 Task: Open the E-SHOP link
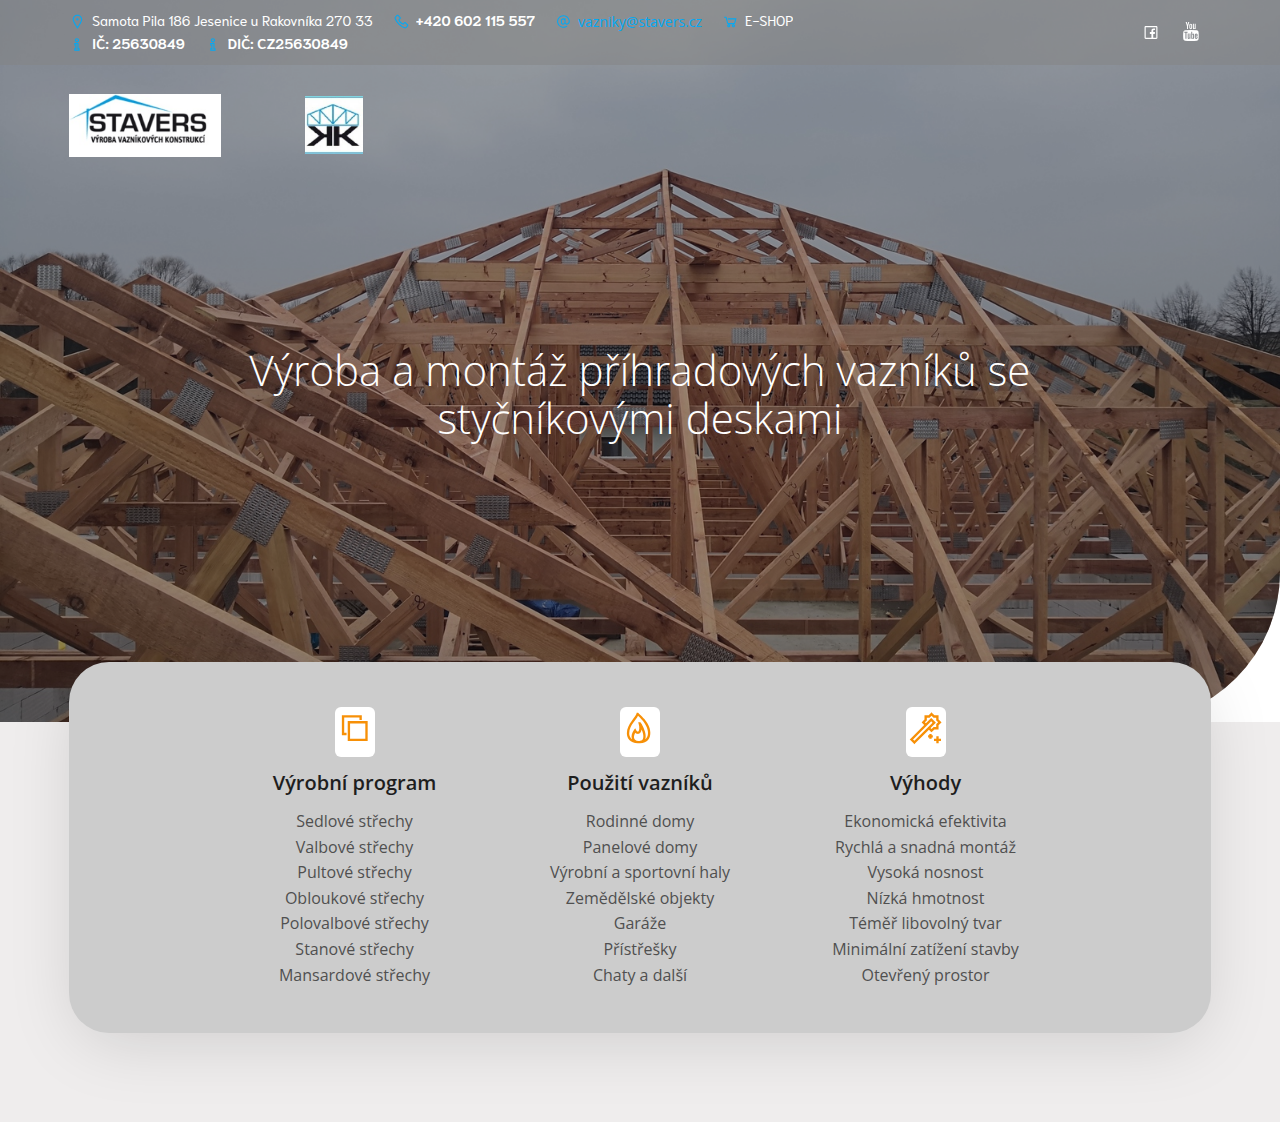(x=768, y=21)
